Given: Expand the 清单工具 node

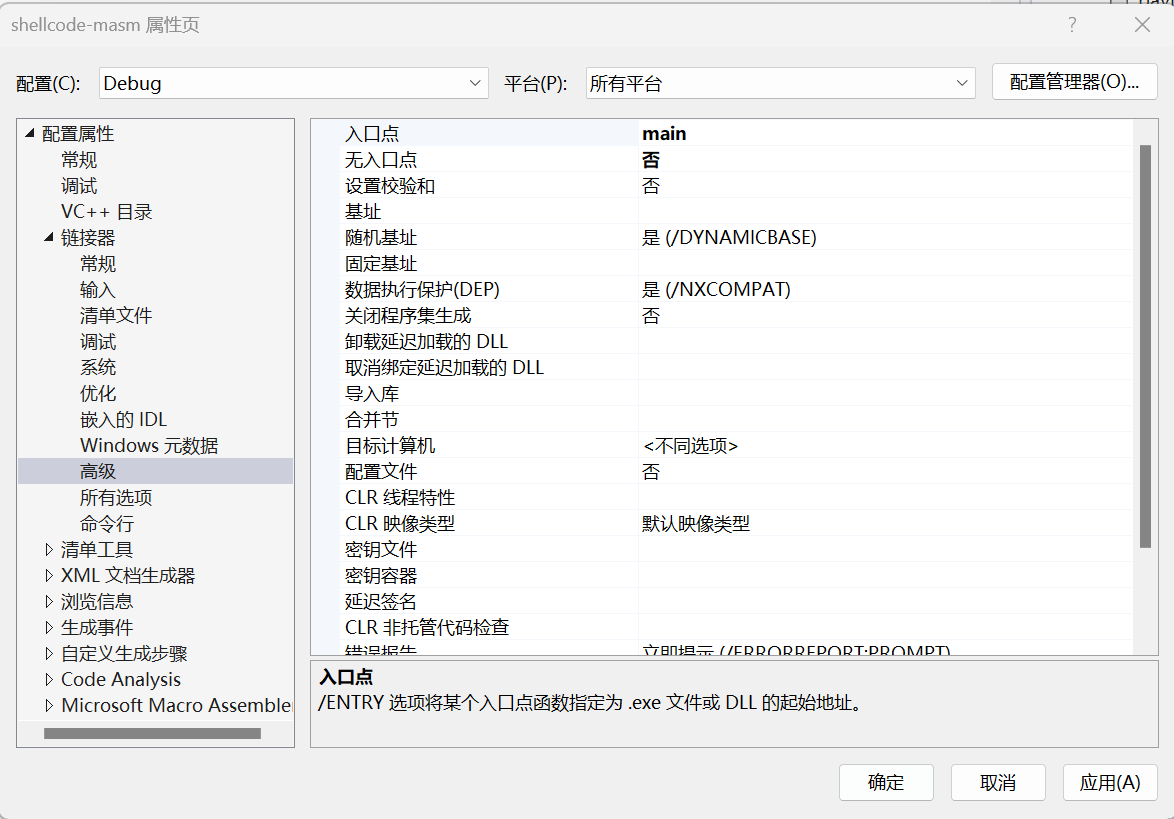Looking at the screenshot, I should [x=49, y=550].
